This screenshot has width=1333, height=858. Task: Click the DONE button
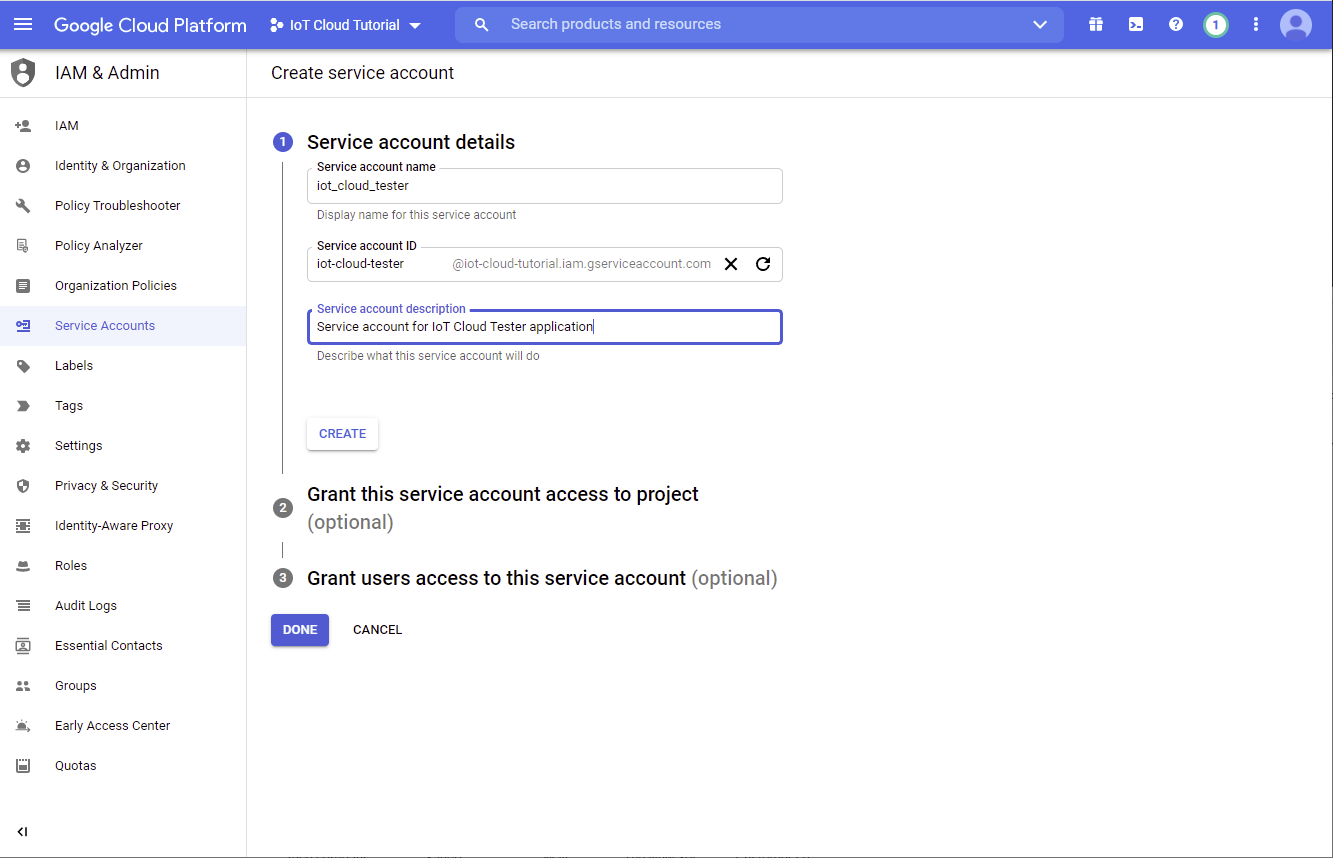coord(300,630)
